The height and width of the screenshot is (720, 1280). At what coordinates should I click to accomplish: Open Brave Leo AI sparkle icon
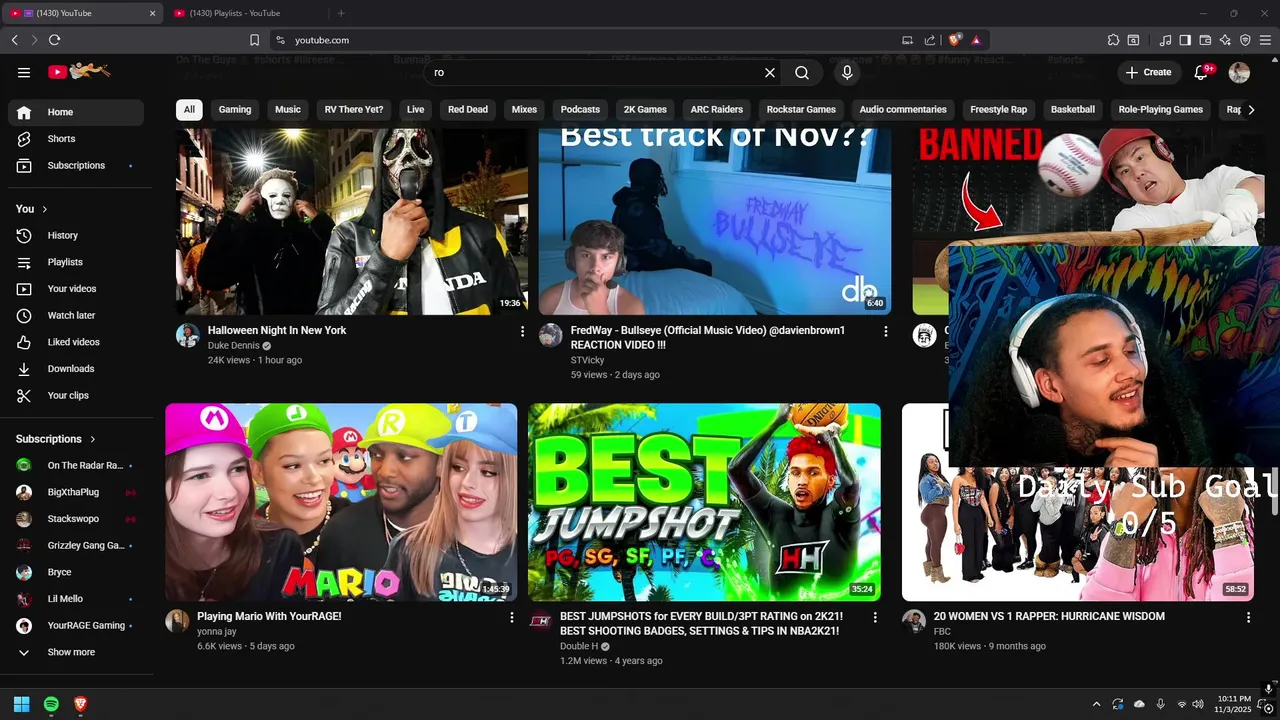coord(1225,40)
